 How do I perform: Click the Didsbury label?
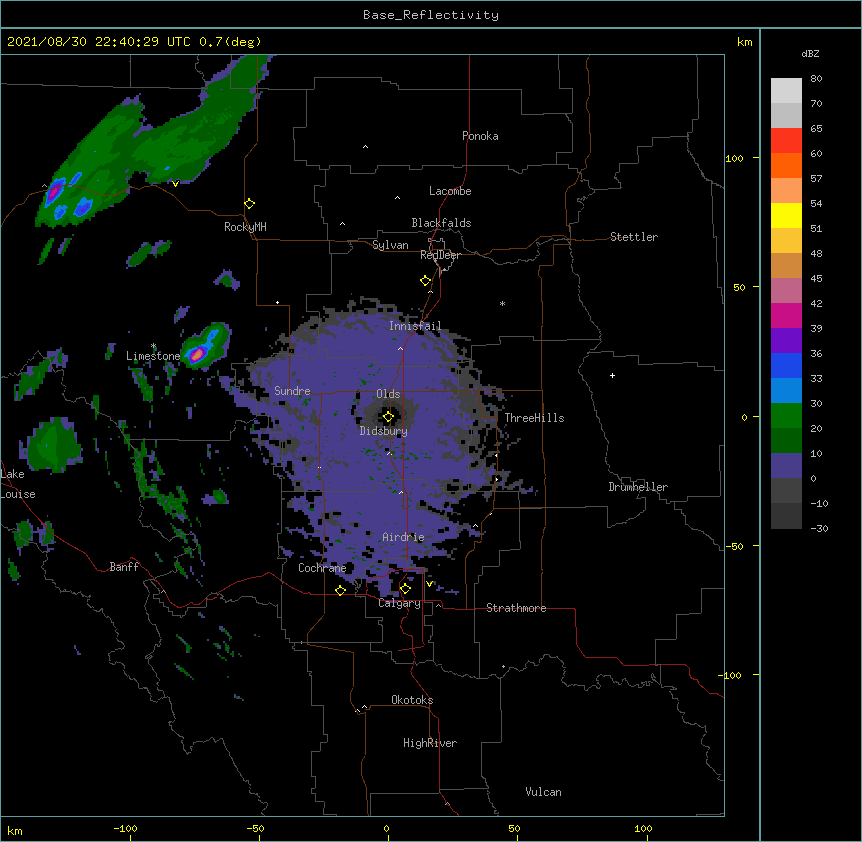click(384, 431)
